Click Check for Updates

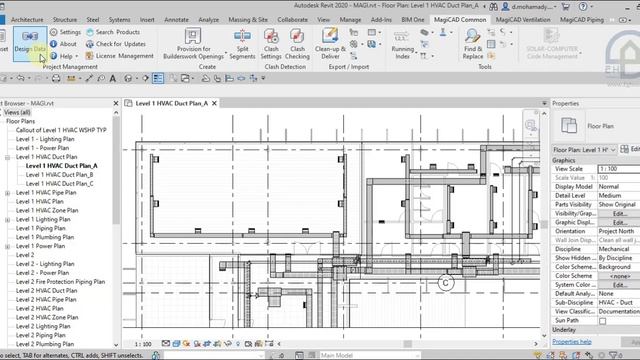click(x=116, y=44)
